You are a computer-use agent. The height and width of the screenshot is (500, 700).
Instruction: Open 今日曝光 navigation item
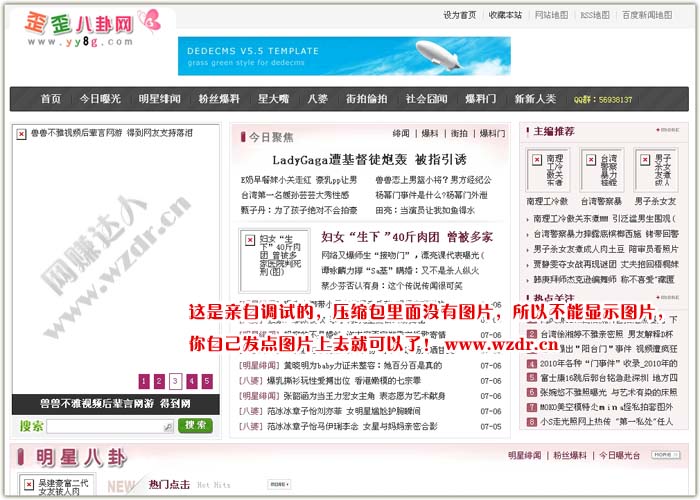pos(100,99)
